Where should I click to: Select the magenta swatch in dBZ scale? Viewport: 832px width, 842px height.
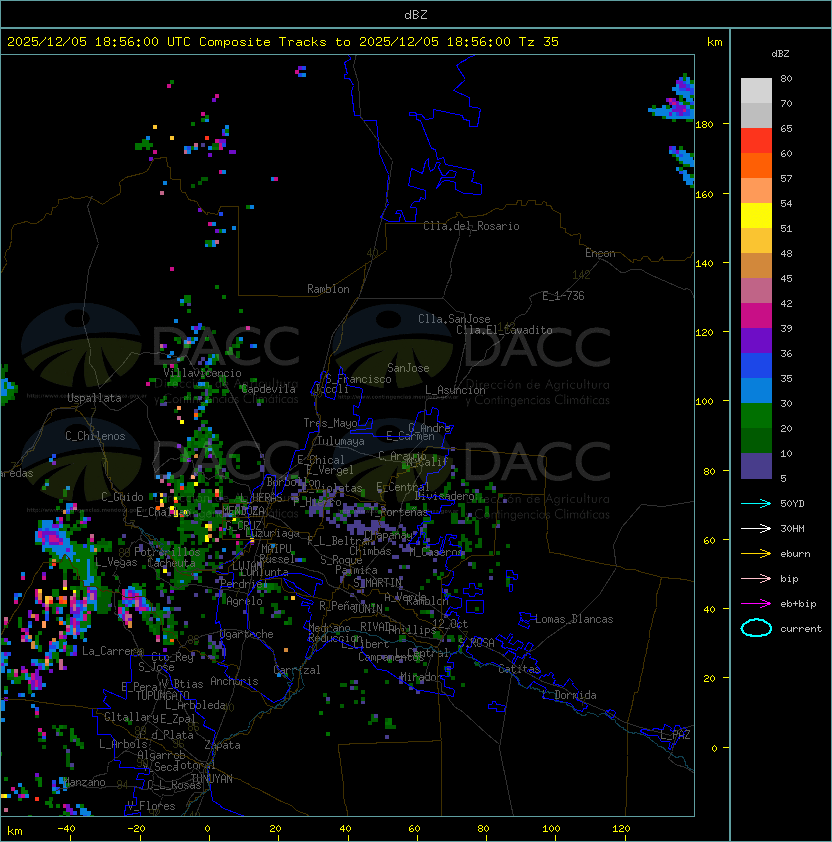[x=756, y=315]
